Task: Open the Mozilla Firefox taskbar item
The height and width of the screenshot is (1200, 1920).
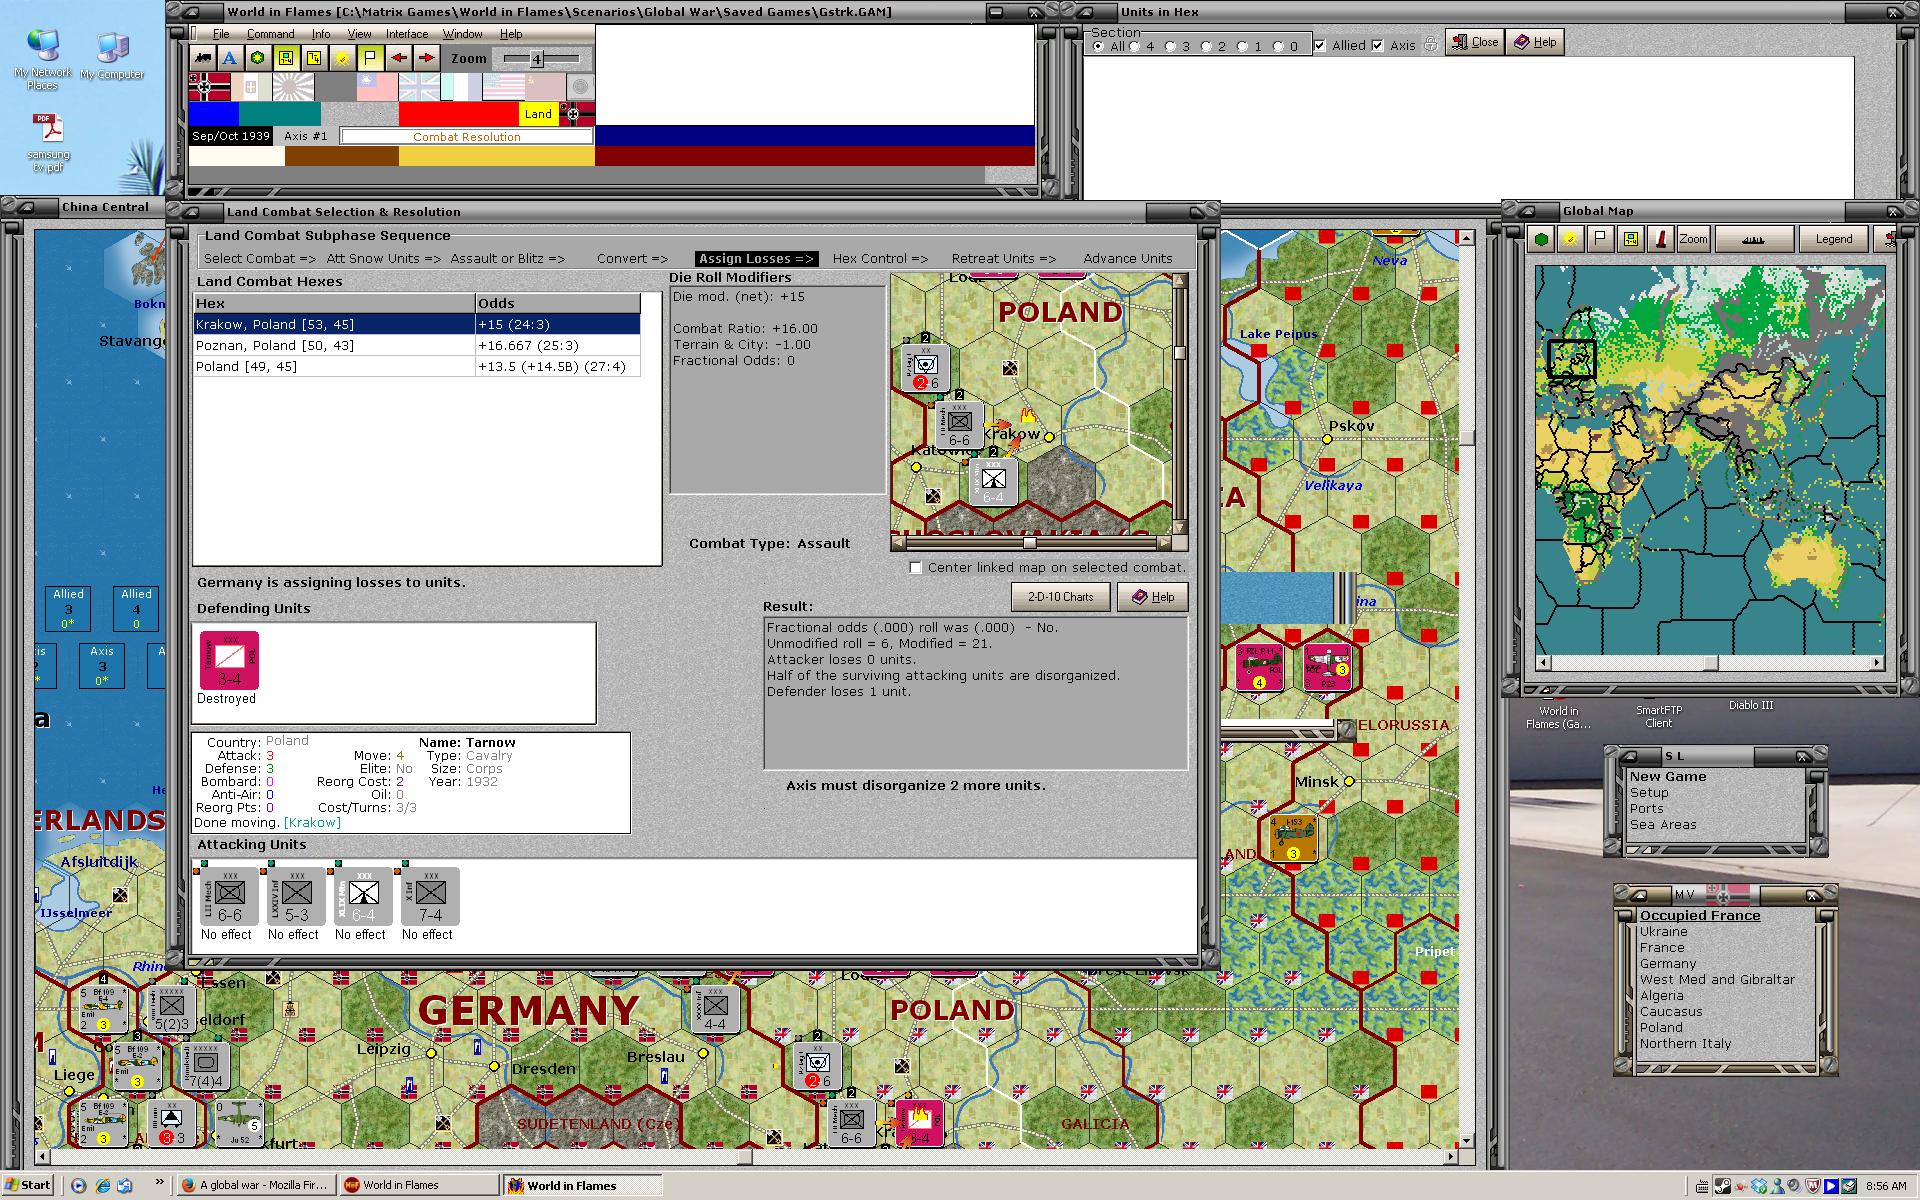Action: tap(256, 1185)
